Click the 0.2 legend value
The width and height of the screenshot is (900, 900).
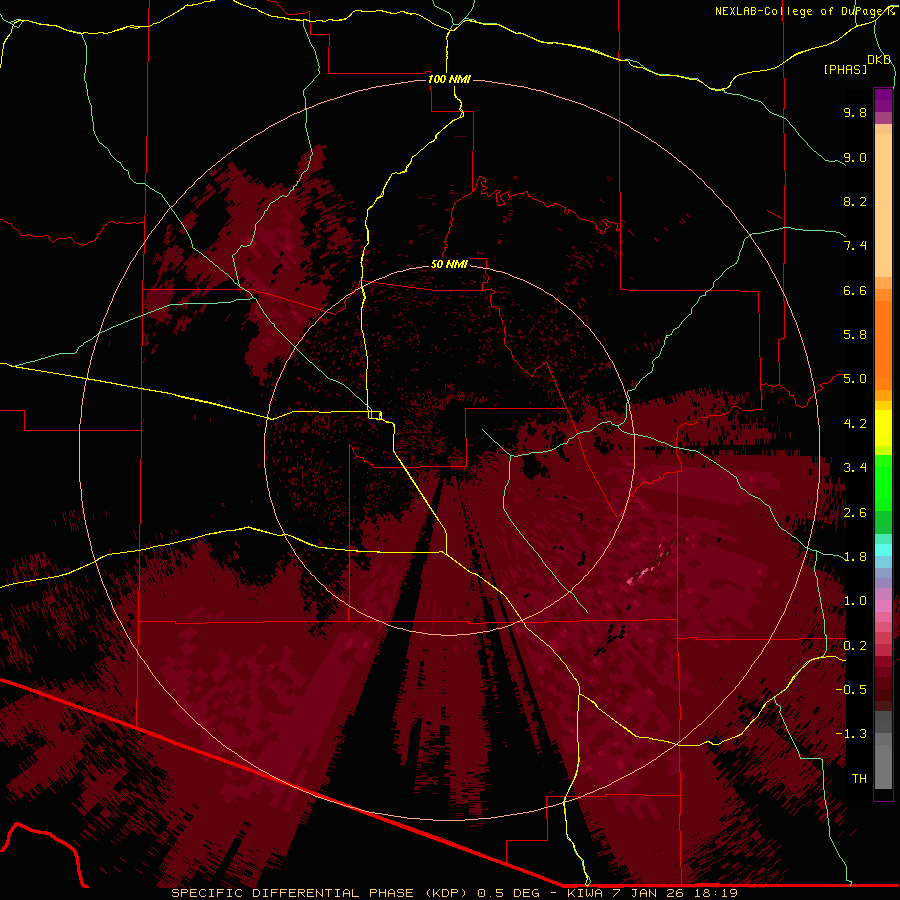click(x=855, y=646)
